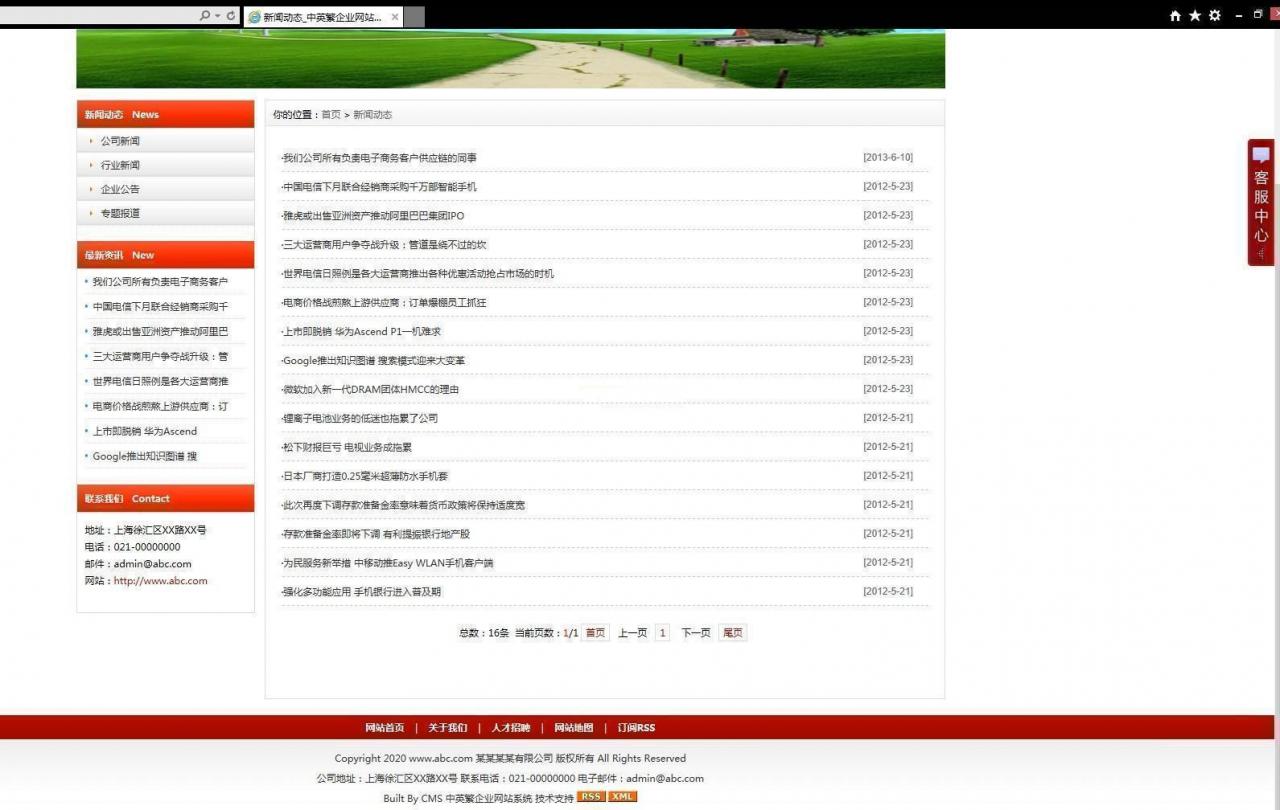The height and width of the screenshot is (810, 1280).
Task: Click the 尾页 pagination button
Action: coord(732,633)
